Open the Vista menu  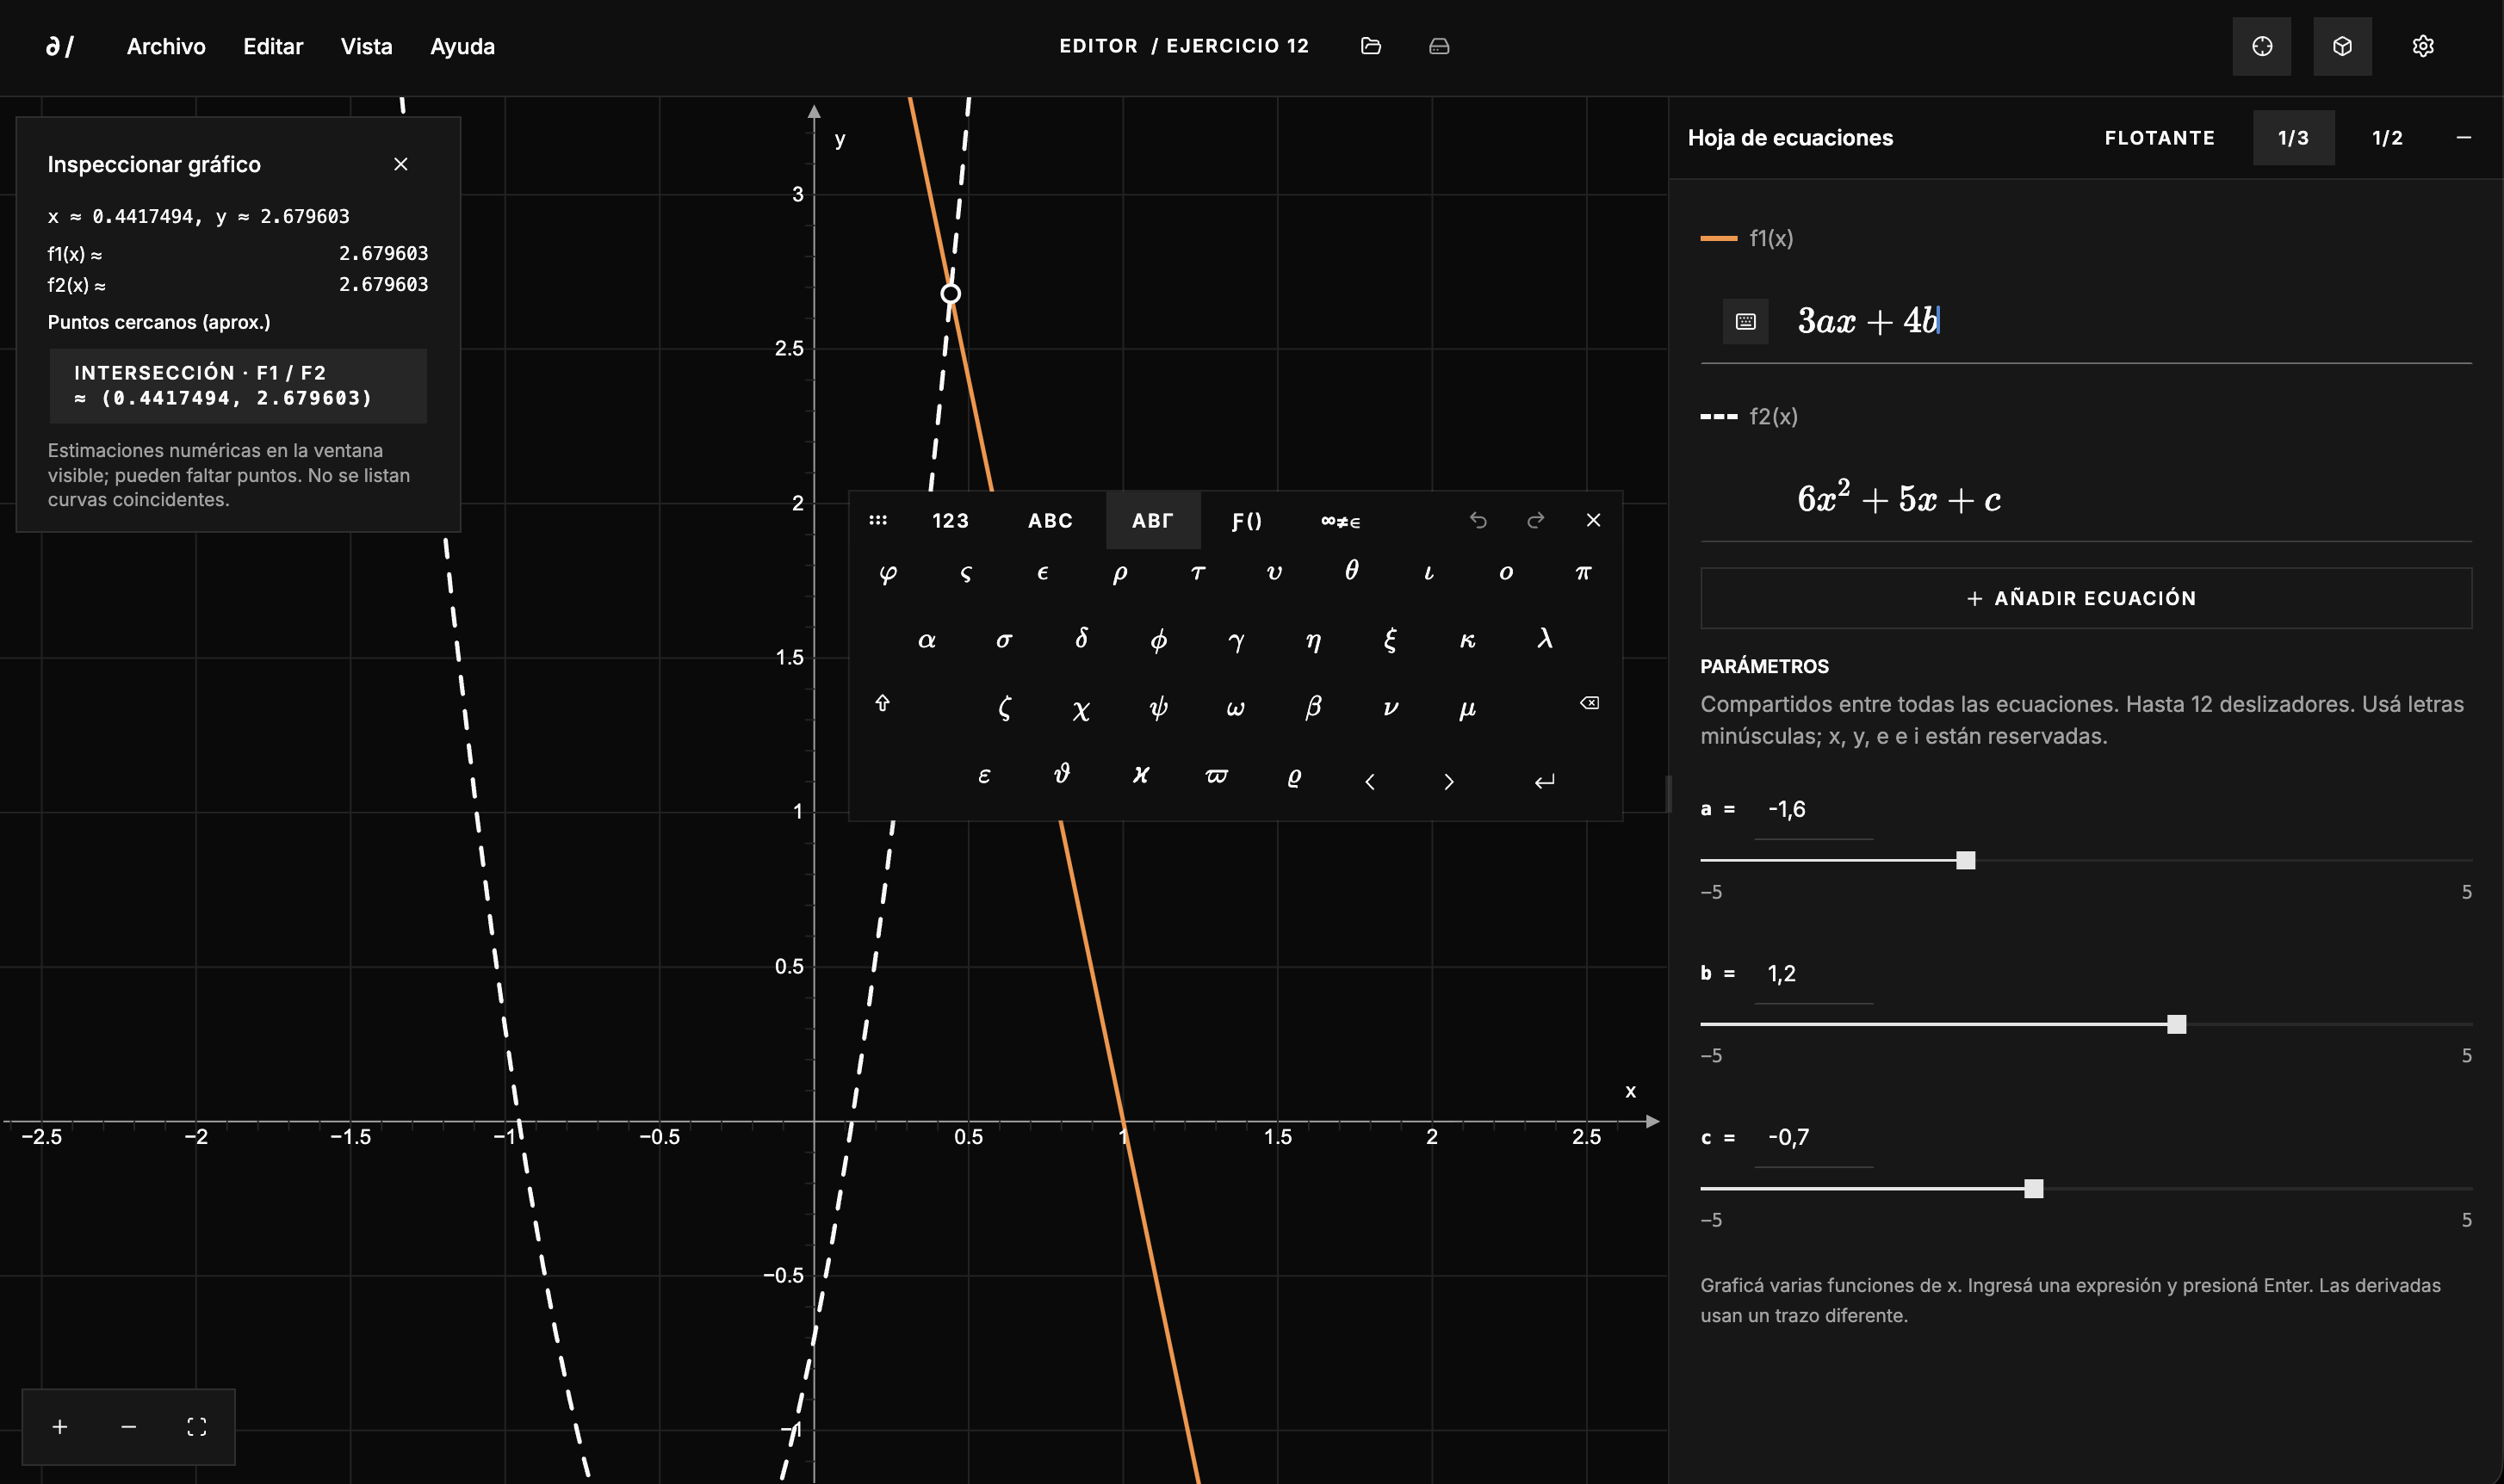[366, 46]
